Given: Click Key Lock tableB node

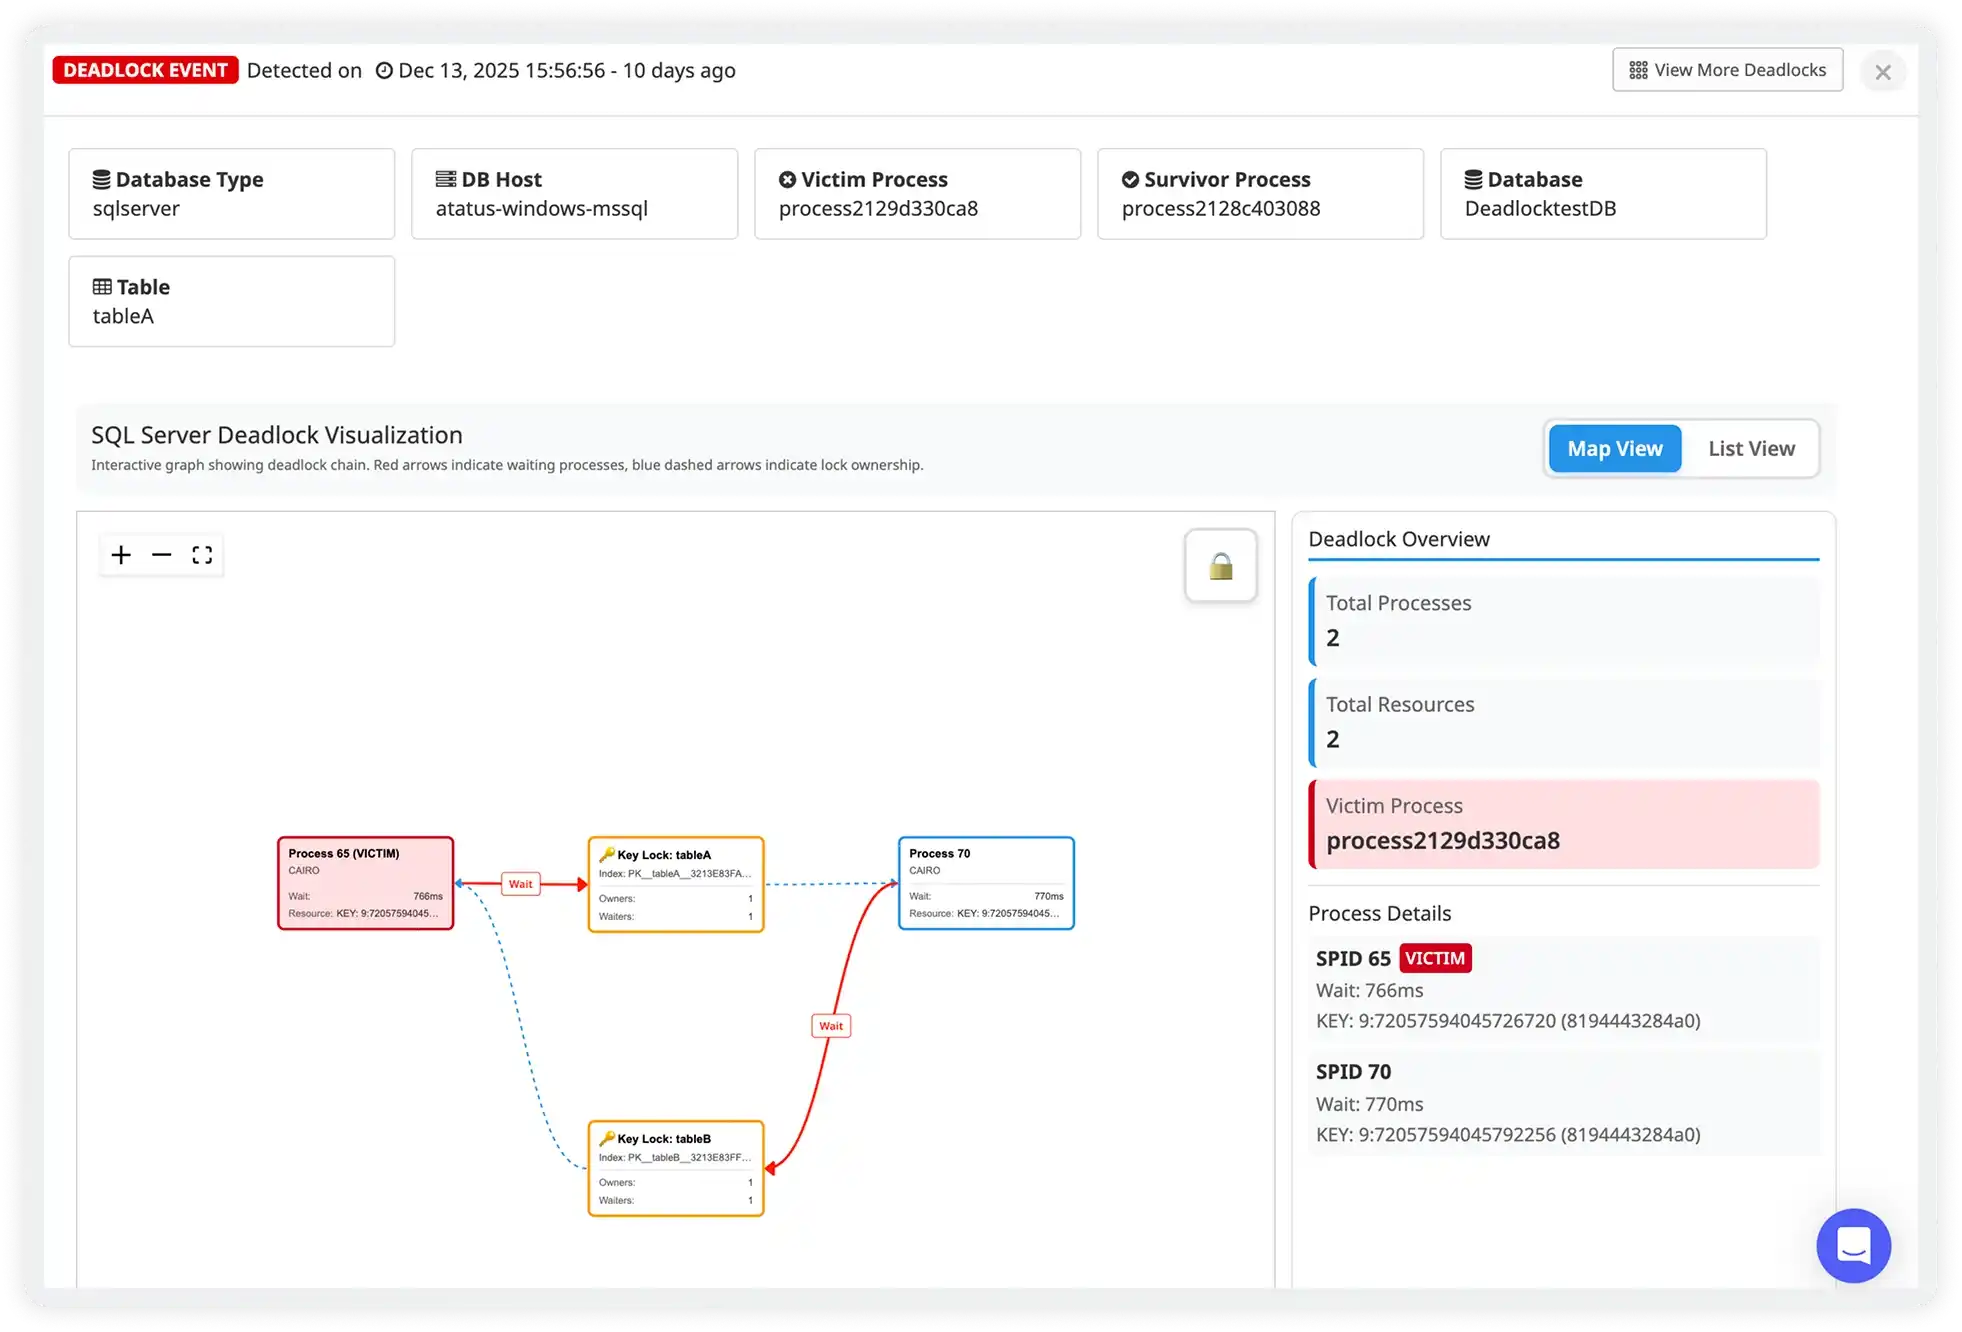Looking at the screenshot, I should tap(675, 1168).
